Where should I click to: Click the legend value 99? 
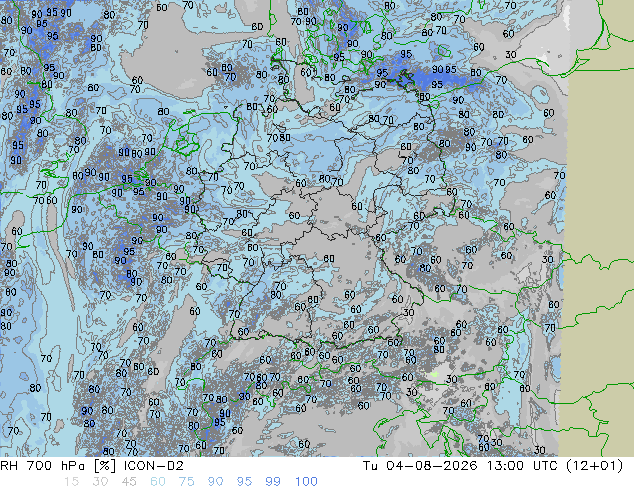(x=273, y=482)
